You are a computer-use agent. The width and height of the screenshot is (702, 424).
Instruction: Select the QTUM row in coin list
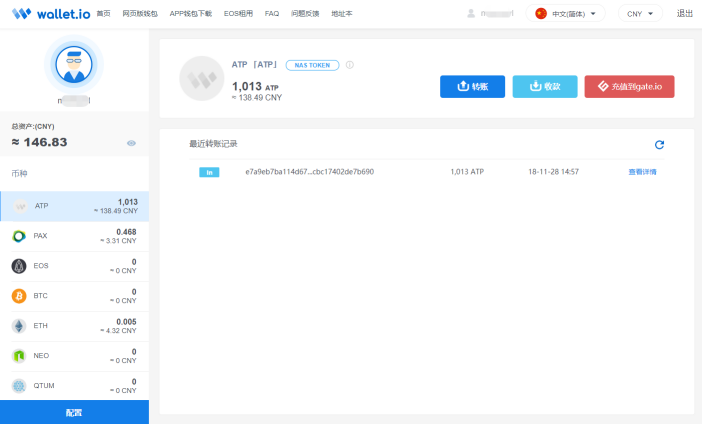(74, 386)
